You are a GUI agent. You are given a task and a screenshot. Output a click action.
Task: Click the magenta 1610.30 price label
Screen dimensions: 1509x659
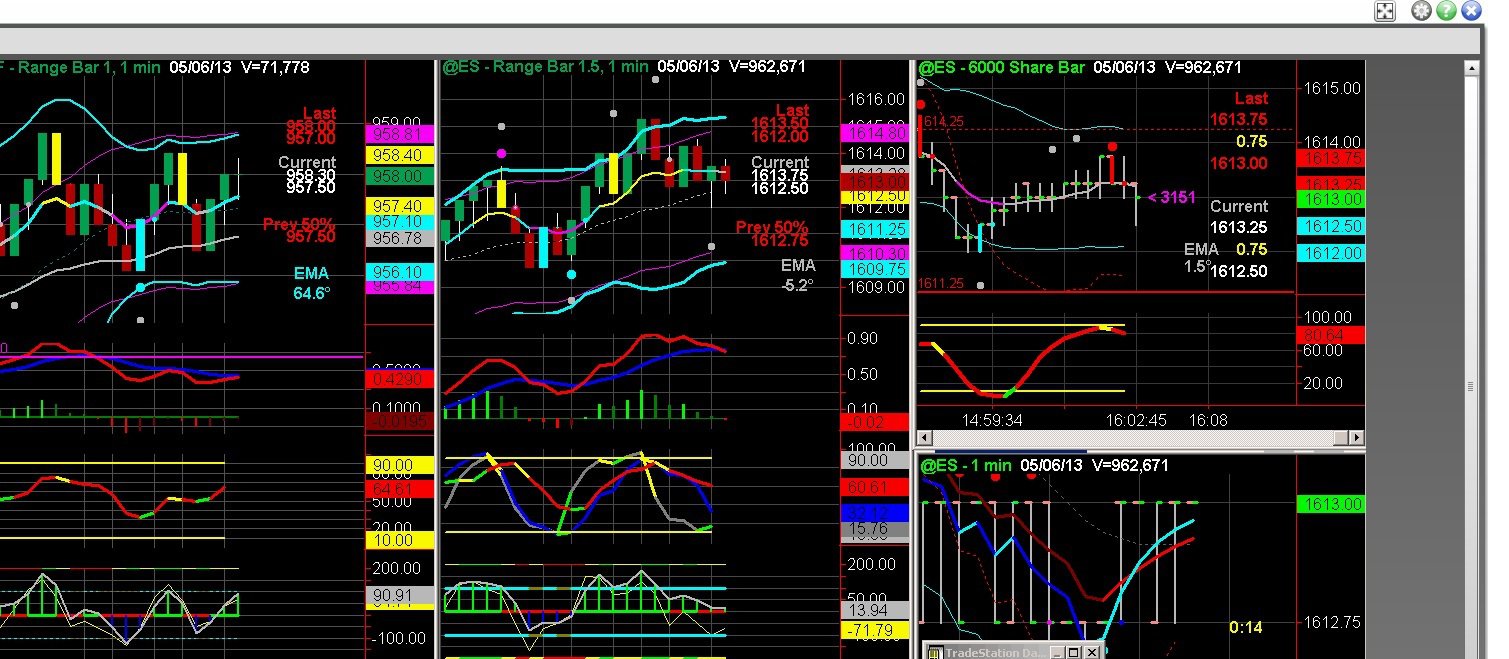coord(876,254)
